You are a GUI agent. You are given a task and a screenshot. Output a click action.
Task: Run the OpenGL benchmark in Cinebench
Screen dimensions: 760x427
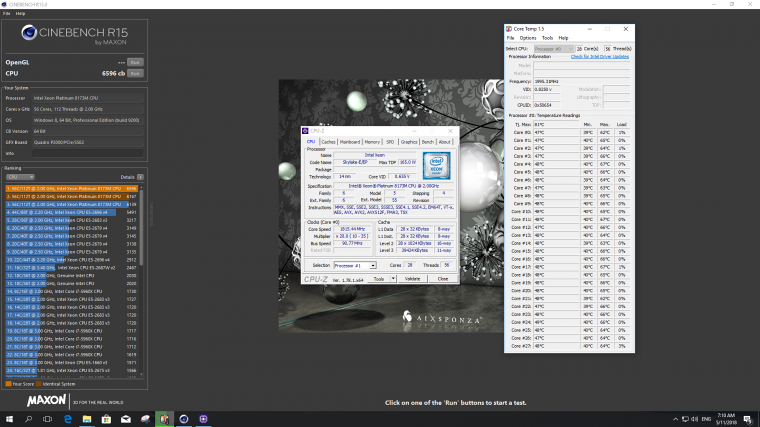click(135, 63)
